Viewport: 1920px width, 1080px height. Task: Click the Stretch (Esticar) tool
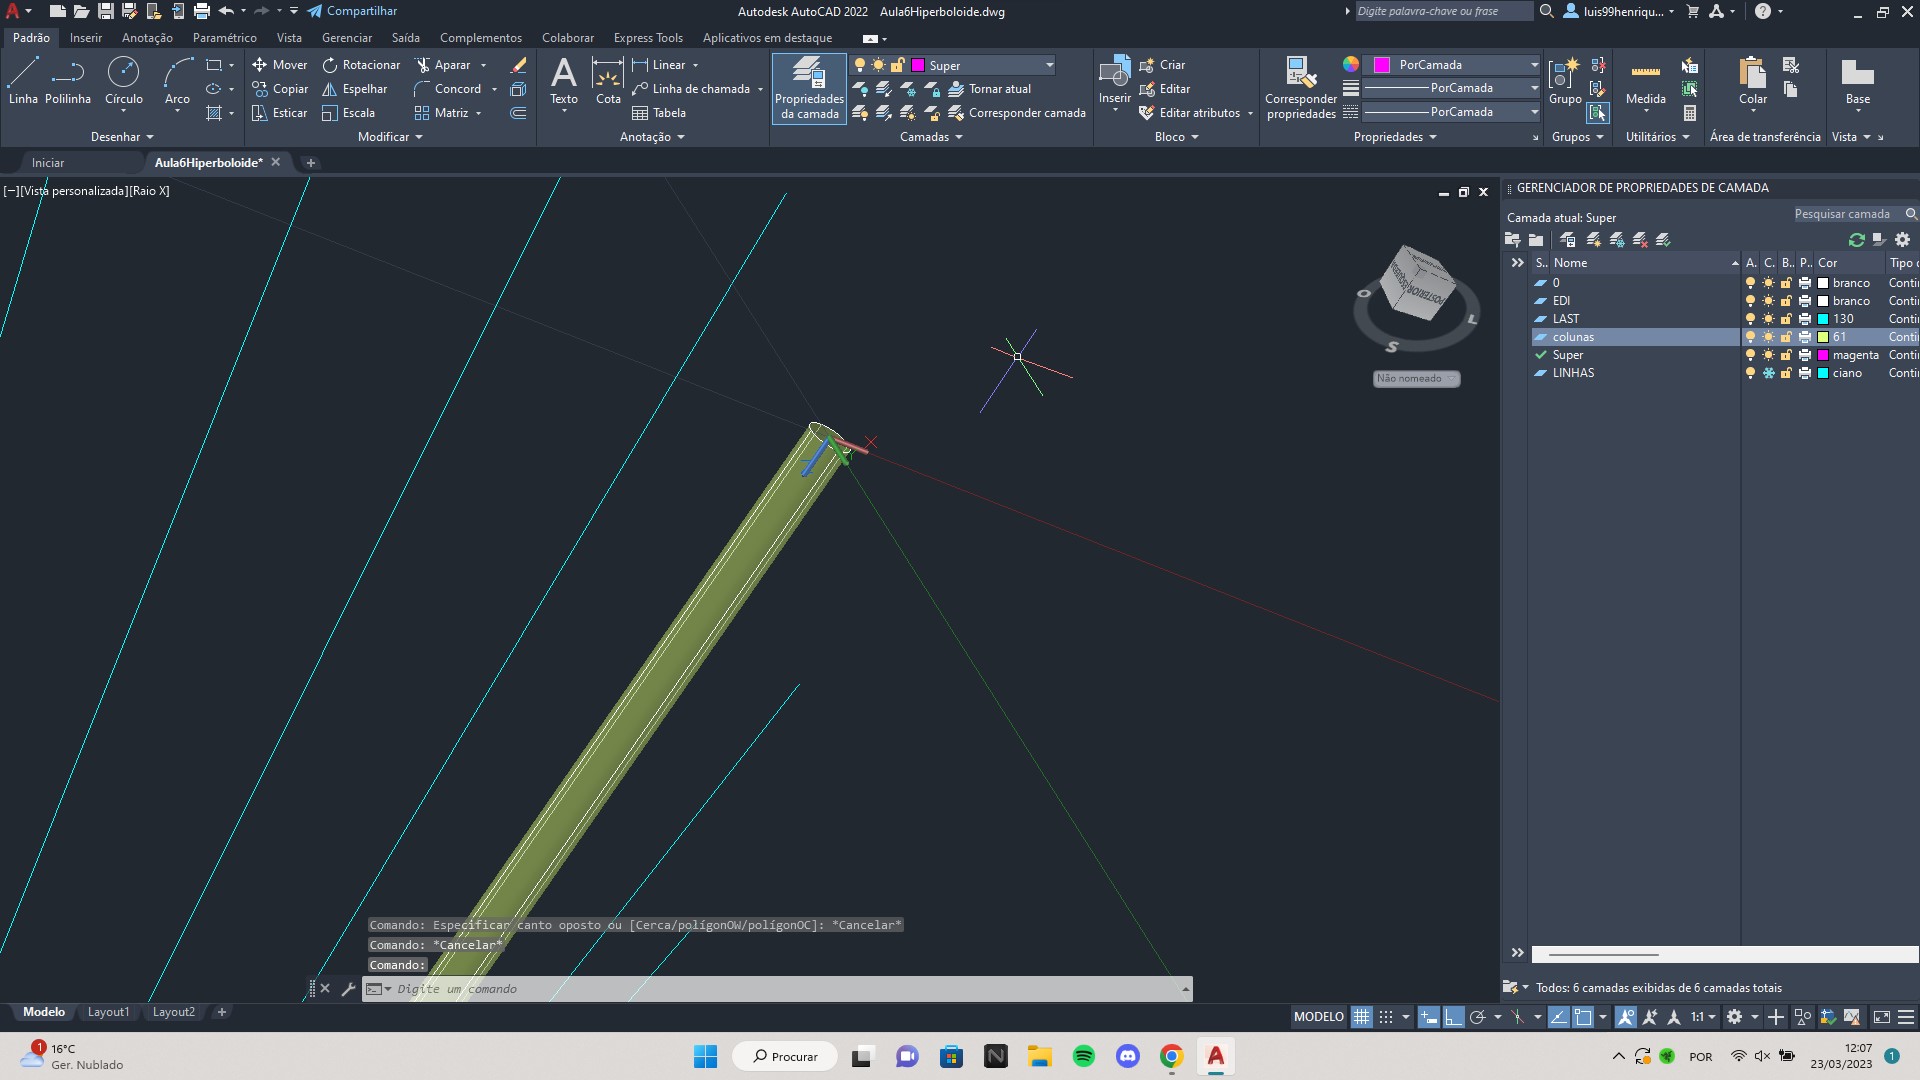pos(278,113)
